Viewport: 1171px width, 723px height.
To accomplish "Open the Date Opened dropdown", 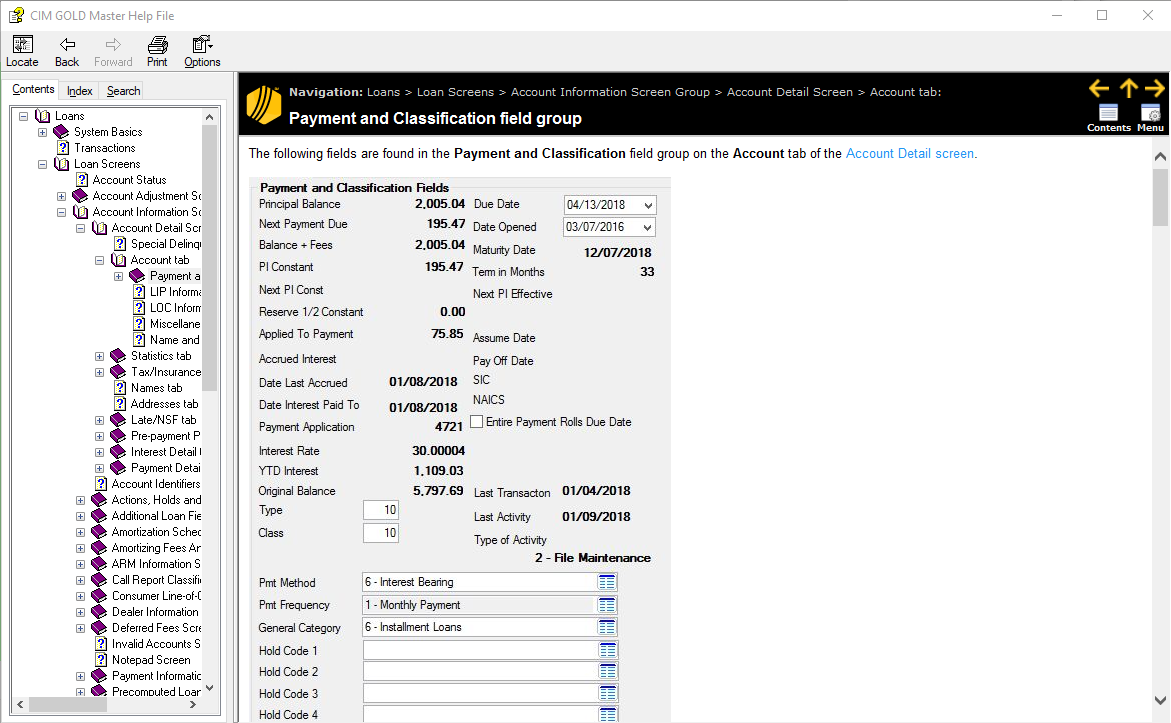I will [647, 227].
